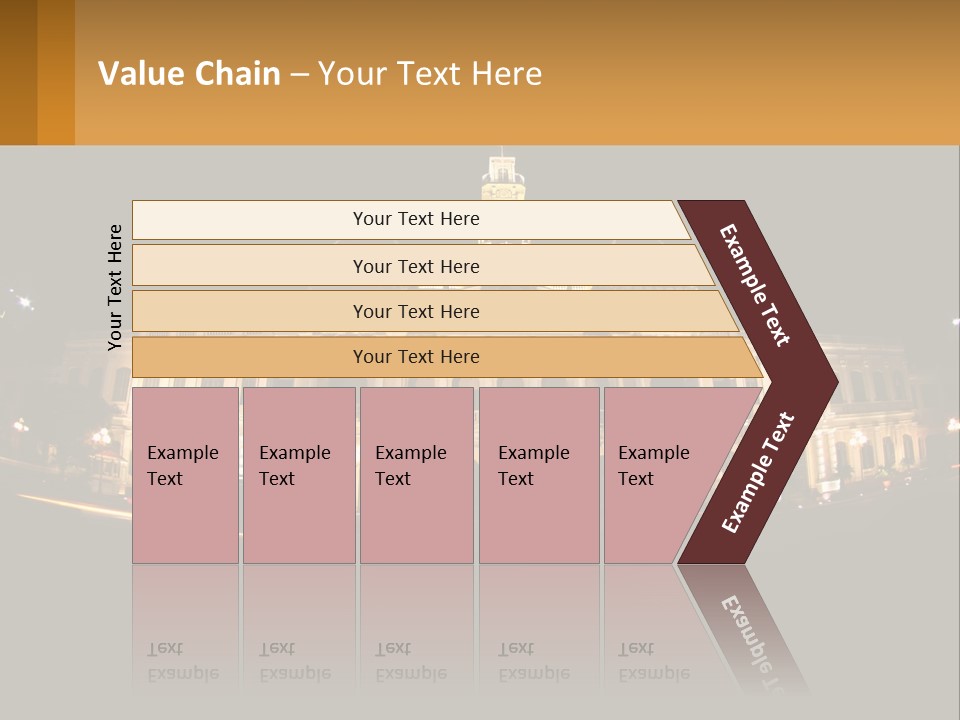Image resolution: width=960 pixels, height=720 pixels.
Task: Select the darkest orange "Your Text Here" bar
Action: coord(415,357)
